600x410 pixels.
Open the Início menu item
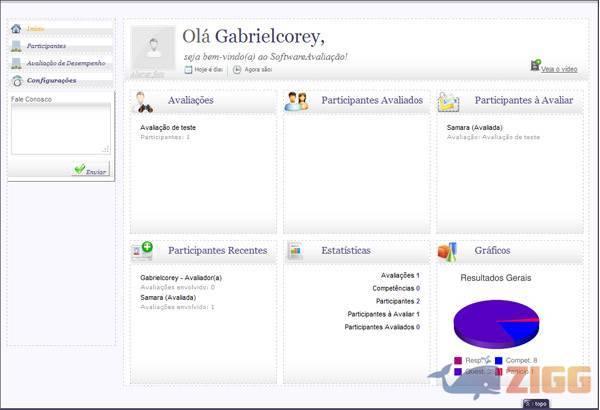pos(36,29)
